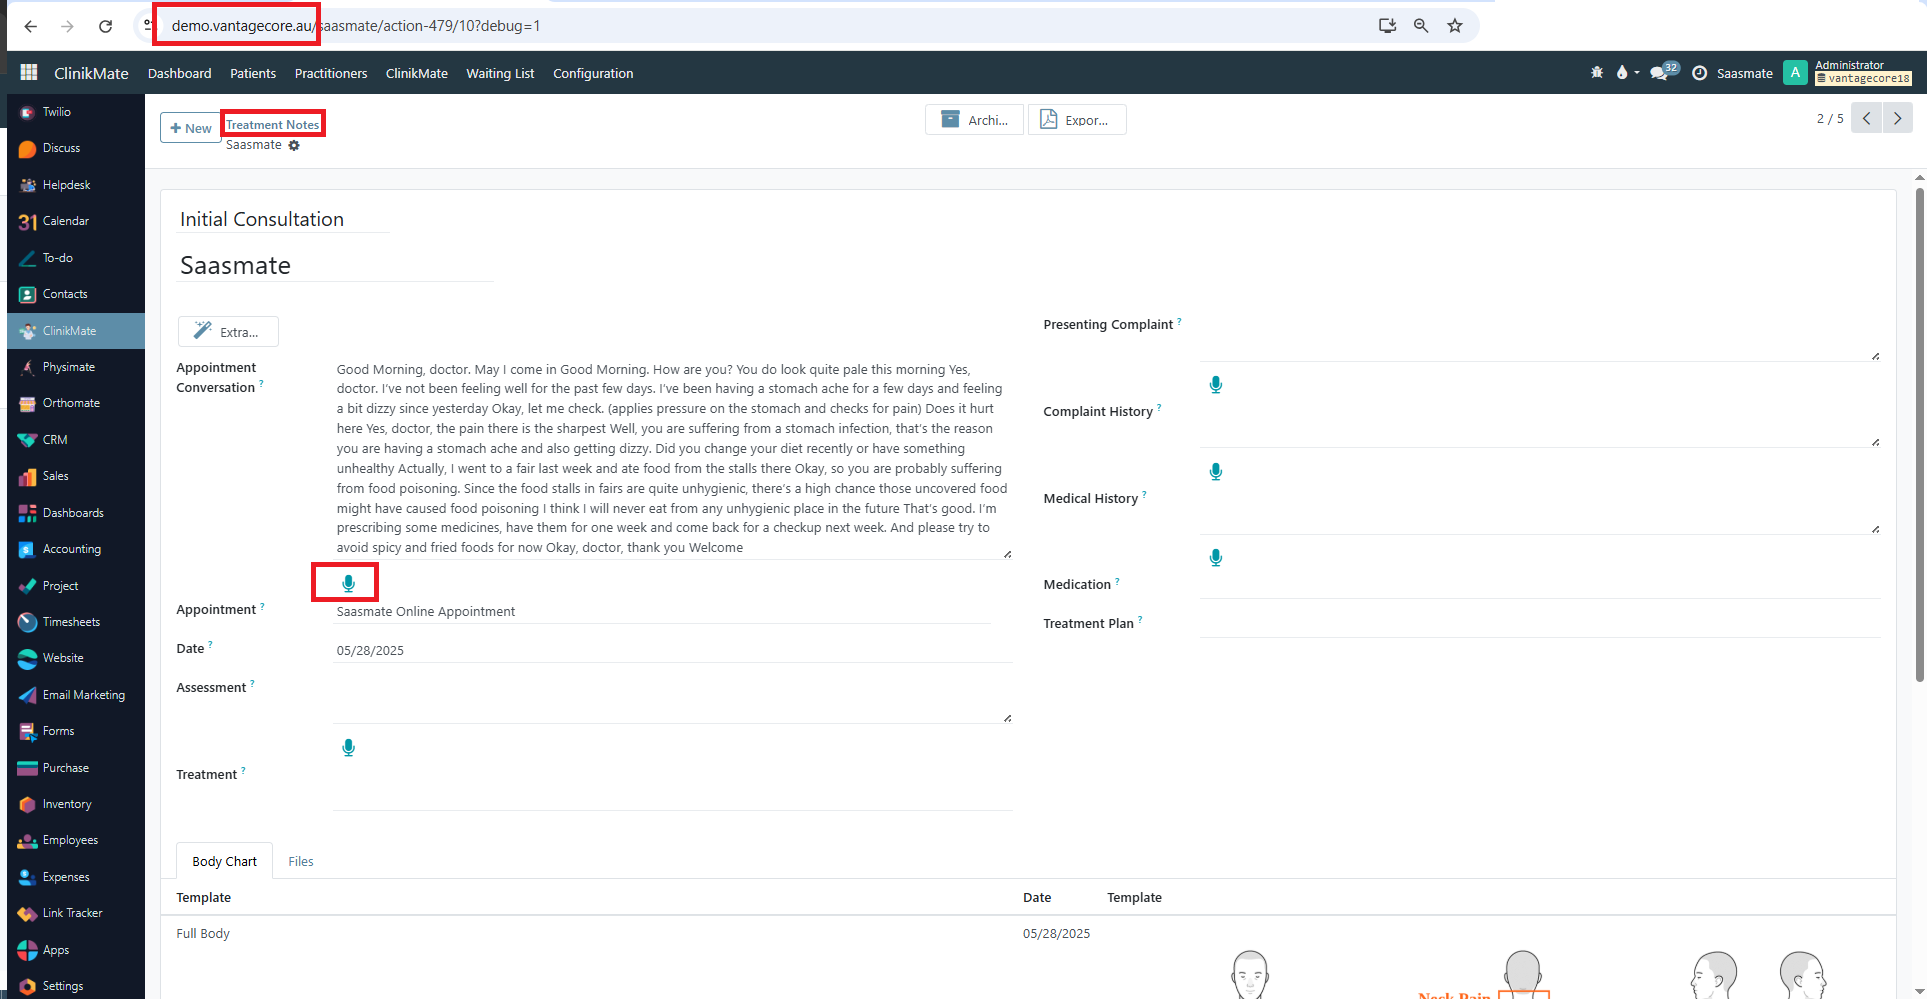Click inside the Assessment text field
Image resolution: width=1927 pixels, height=999 pixels.
670,695
